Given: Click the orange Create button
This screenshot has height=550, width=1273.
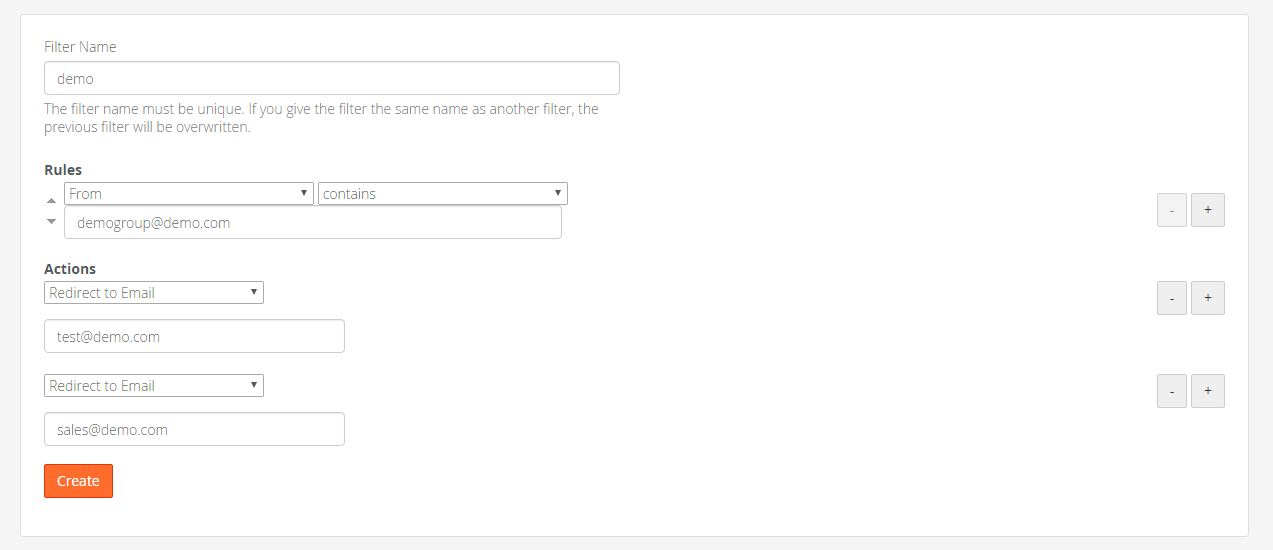Looking at the screenshot, I should (x=78, y=481).
